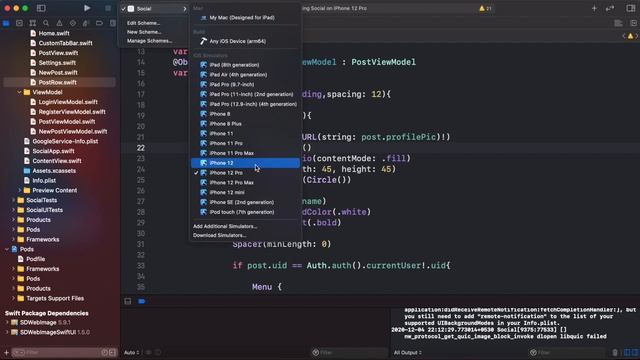
Task: Expand the SocialTests folder
Action: 13,200
